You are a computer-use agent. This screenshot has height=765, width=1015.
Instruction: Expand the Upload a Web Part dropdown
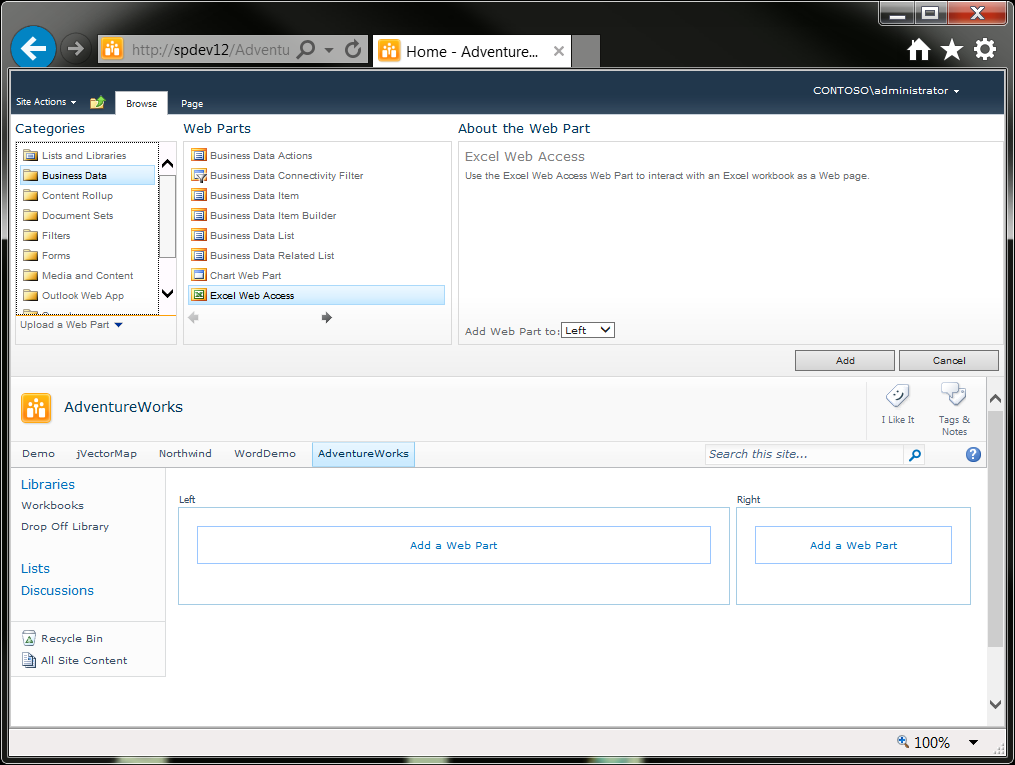point(71,325)
